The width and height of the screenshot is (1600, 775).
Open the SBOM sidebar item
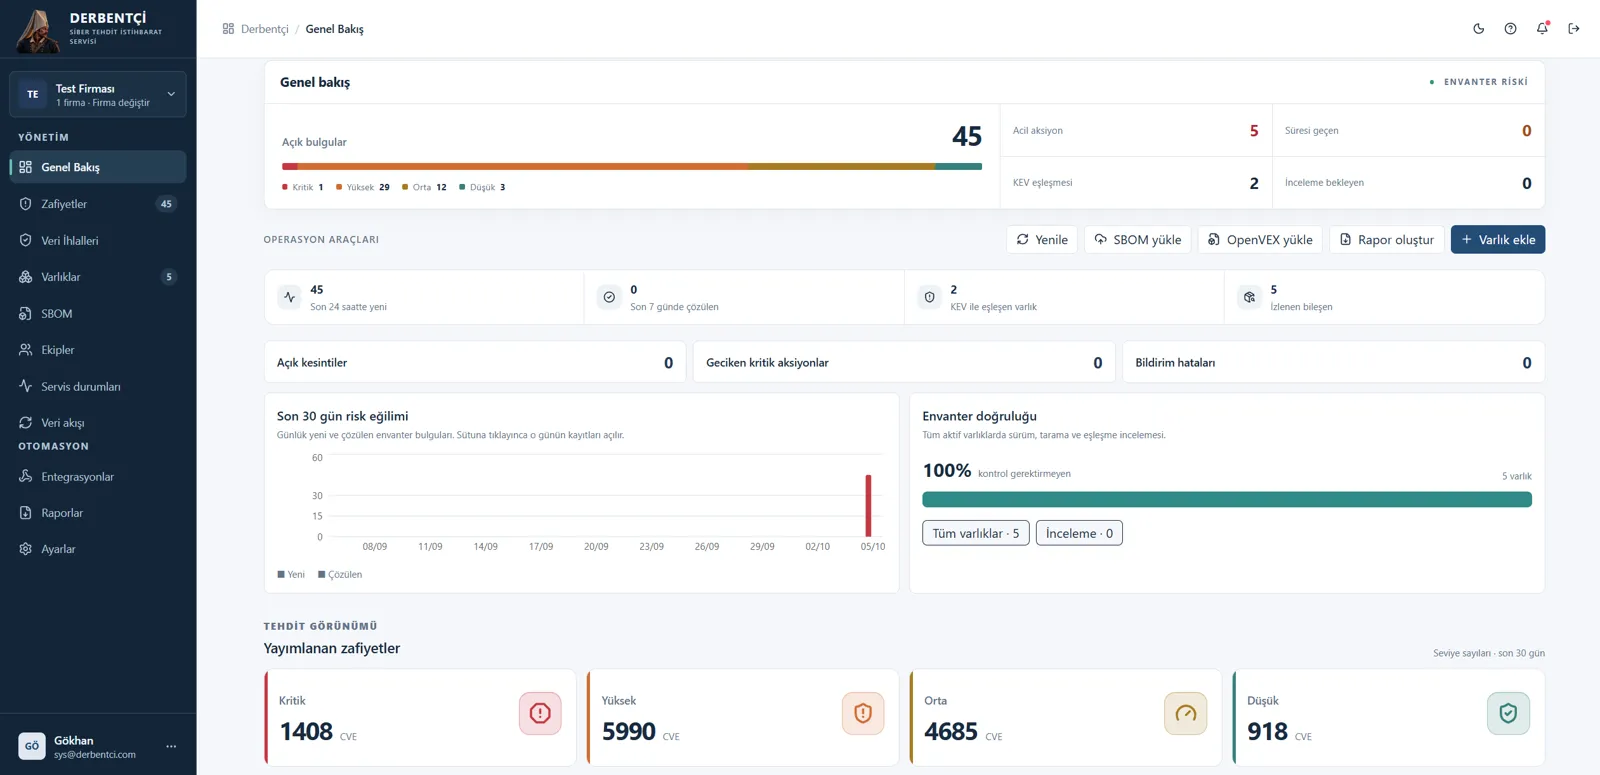pos(98,313)
